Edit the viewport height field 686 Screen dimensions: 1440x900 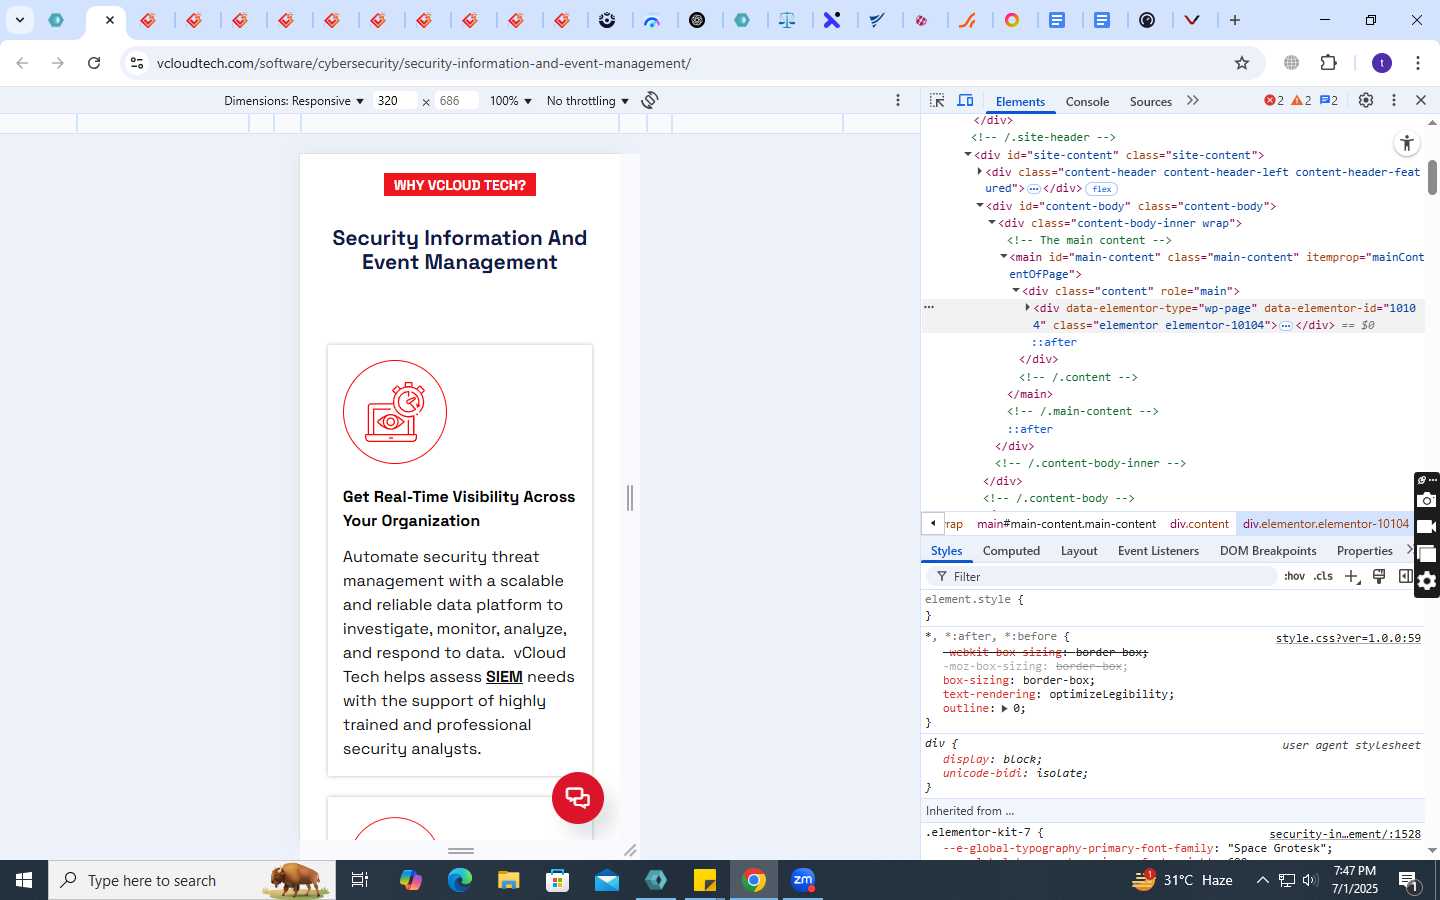(456, 101)
